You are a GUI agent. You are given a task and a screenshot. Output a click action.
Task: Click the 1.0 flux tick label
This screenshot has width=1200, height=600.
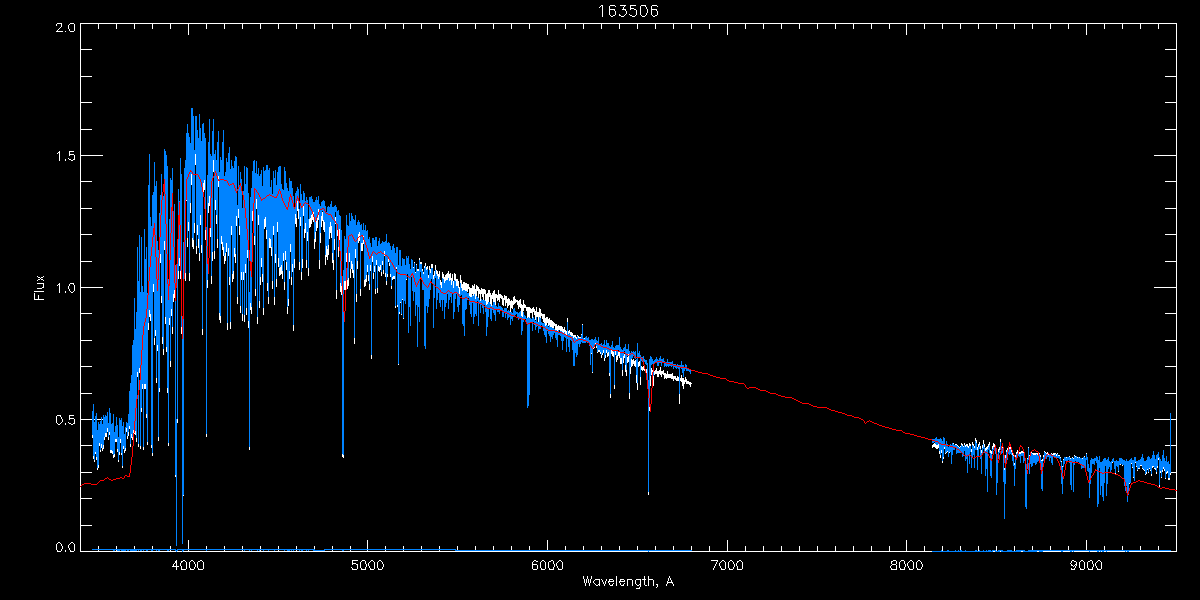[65, 288]
